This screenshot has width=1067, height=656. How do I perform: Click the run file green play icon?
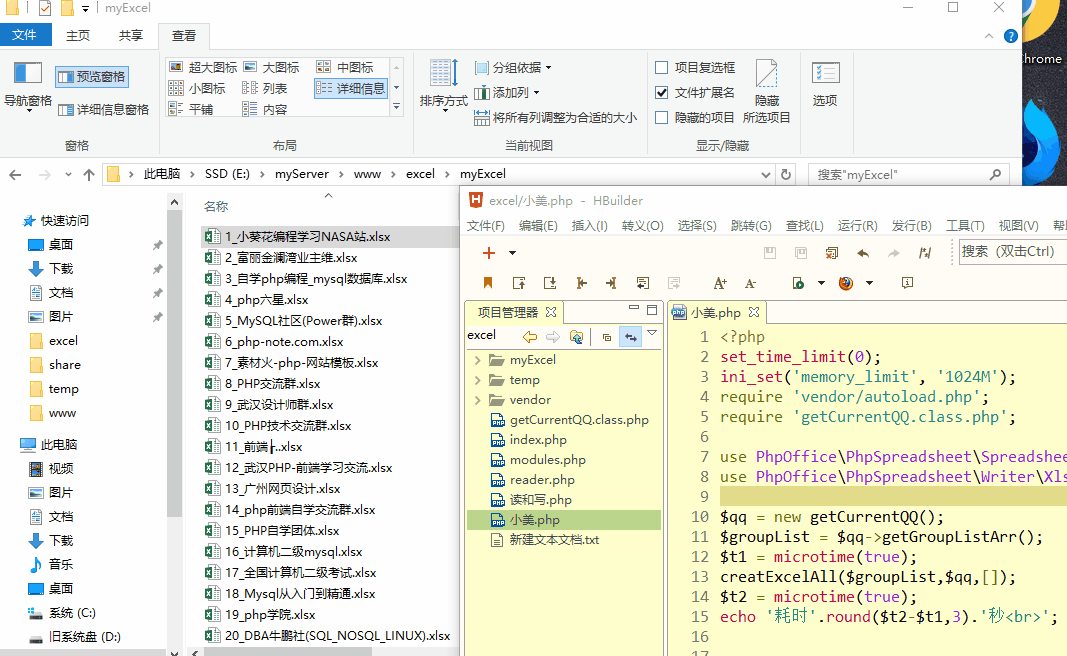(x=798, y=283)
